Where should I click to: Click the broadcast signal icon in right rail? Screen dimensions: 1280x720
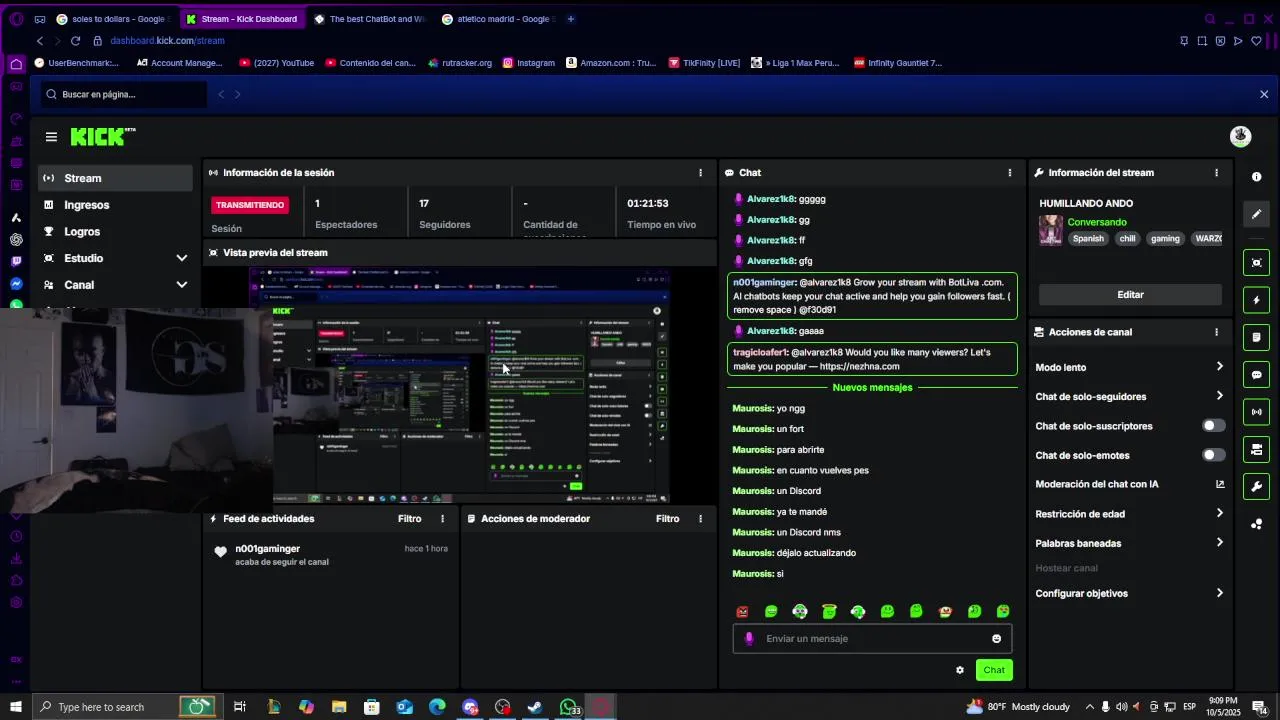pos(1257,412)
